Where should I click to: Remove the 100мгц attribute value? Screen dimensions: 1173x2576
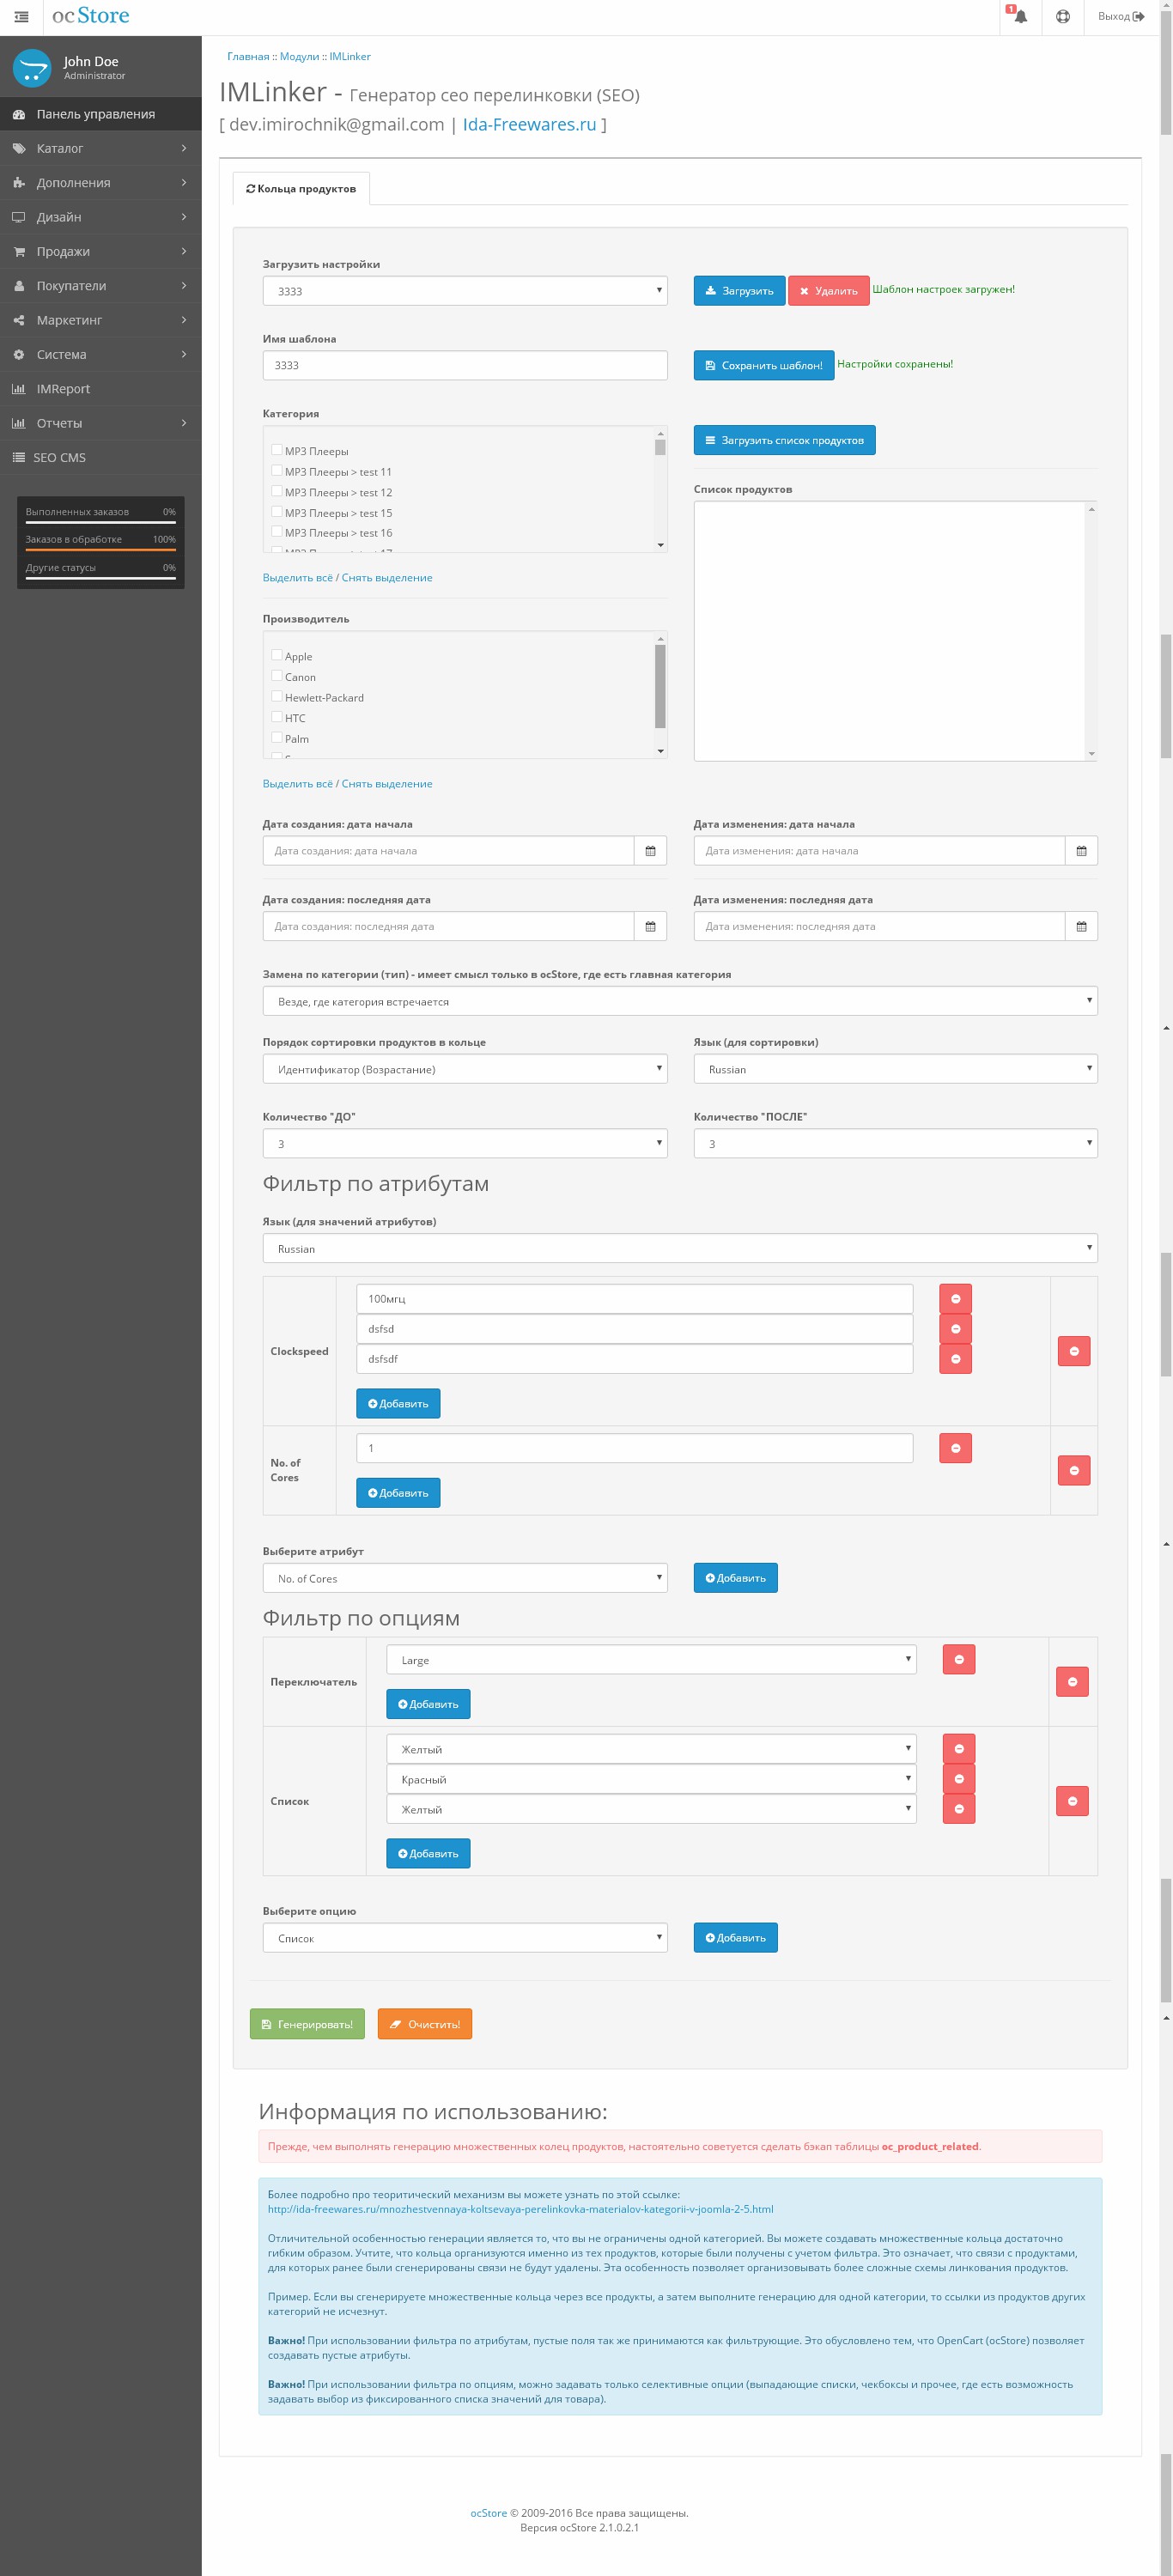tap(955, 1298)
